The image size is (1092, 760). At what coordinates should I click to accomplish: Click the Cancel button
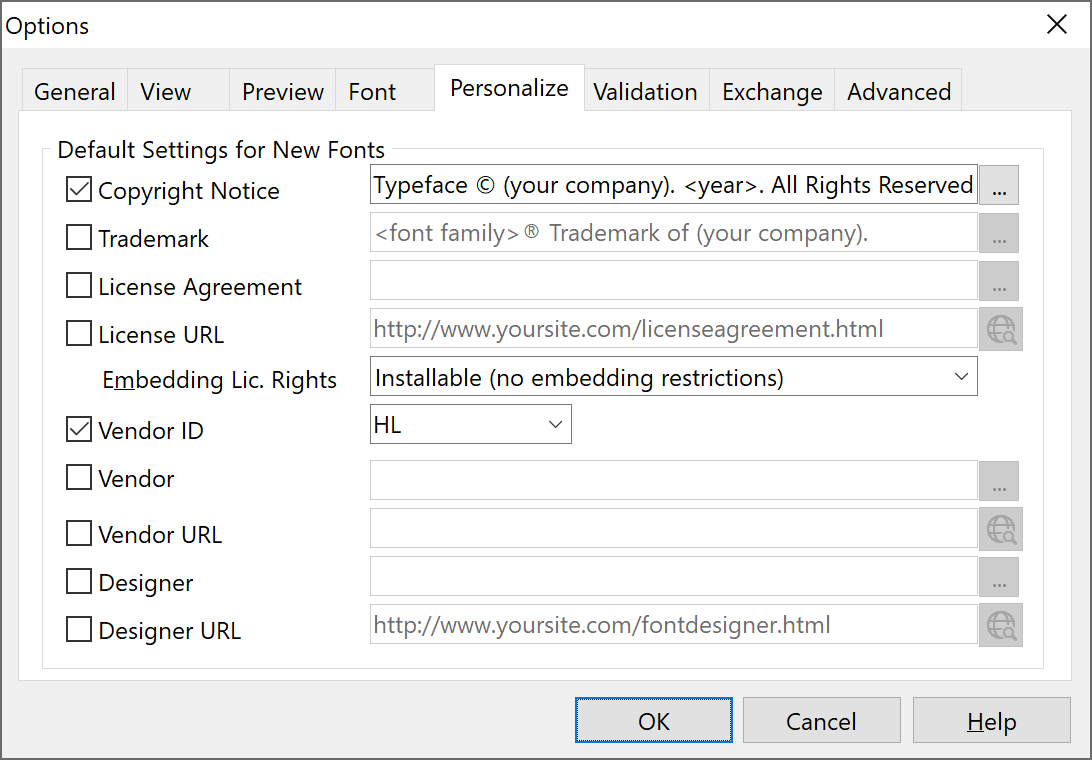click(821, 721)
